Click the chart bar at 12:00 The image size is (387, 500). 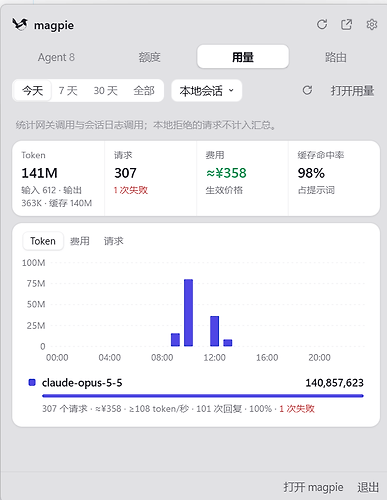point(215,331)
